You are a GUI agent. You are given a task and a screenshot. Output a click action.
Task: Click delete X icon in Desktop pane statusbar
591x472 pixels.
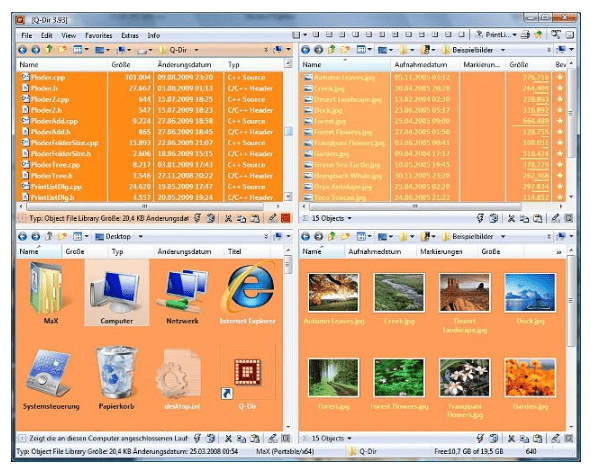point(228,438)
